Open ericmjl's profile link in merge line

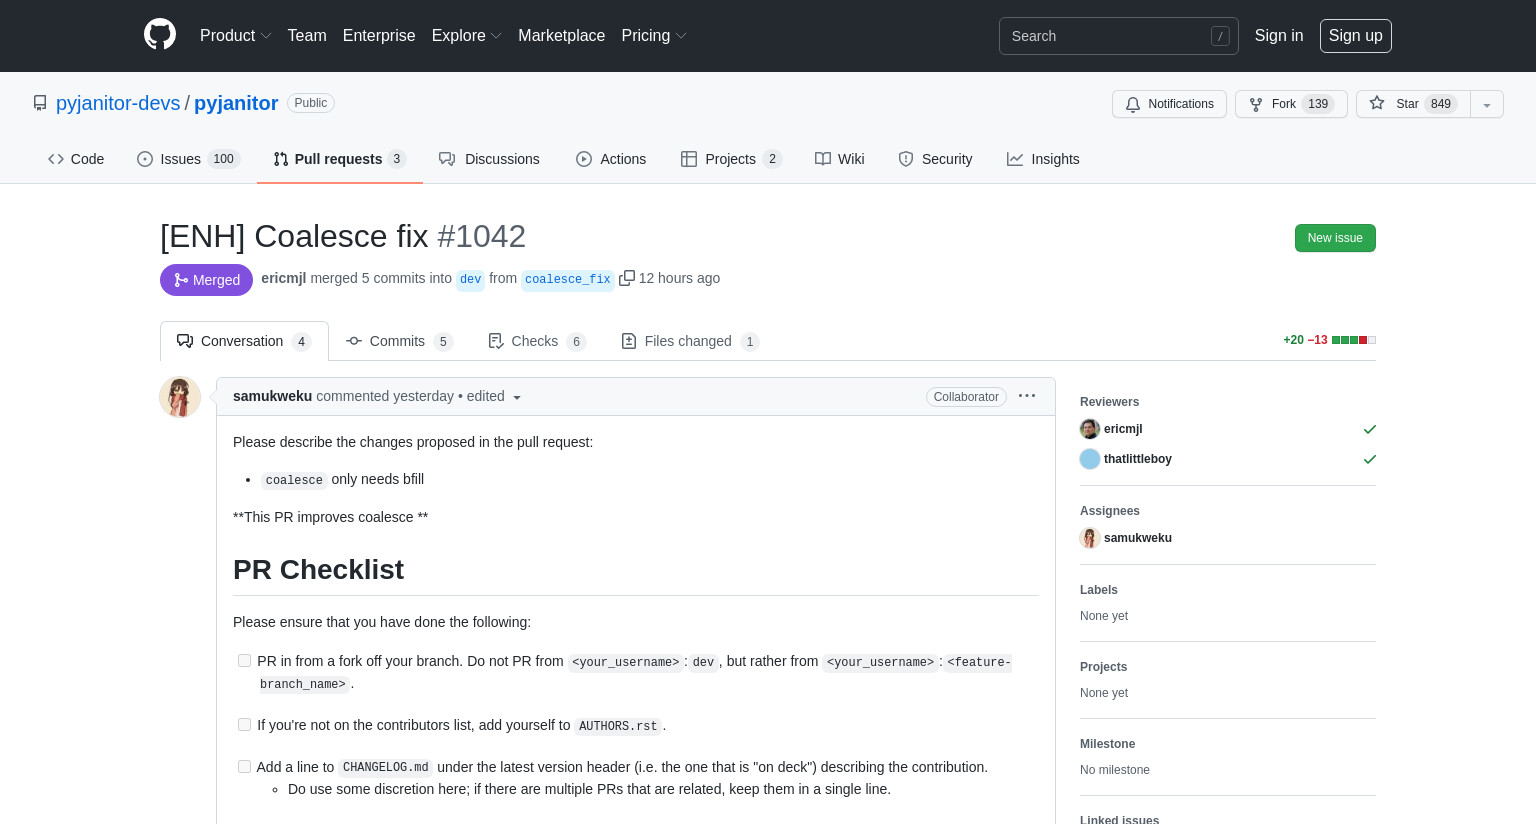pyautogui.click(x=283, y=278)
